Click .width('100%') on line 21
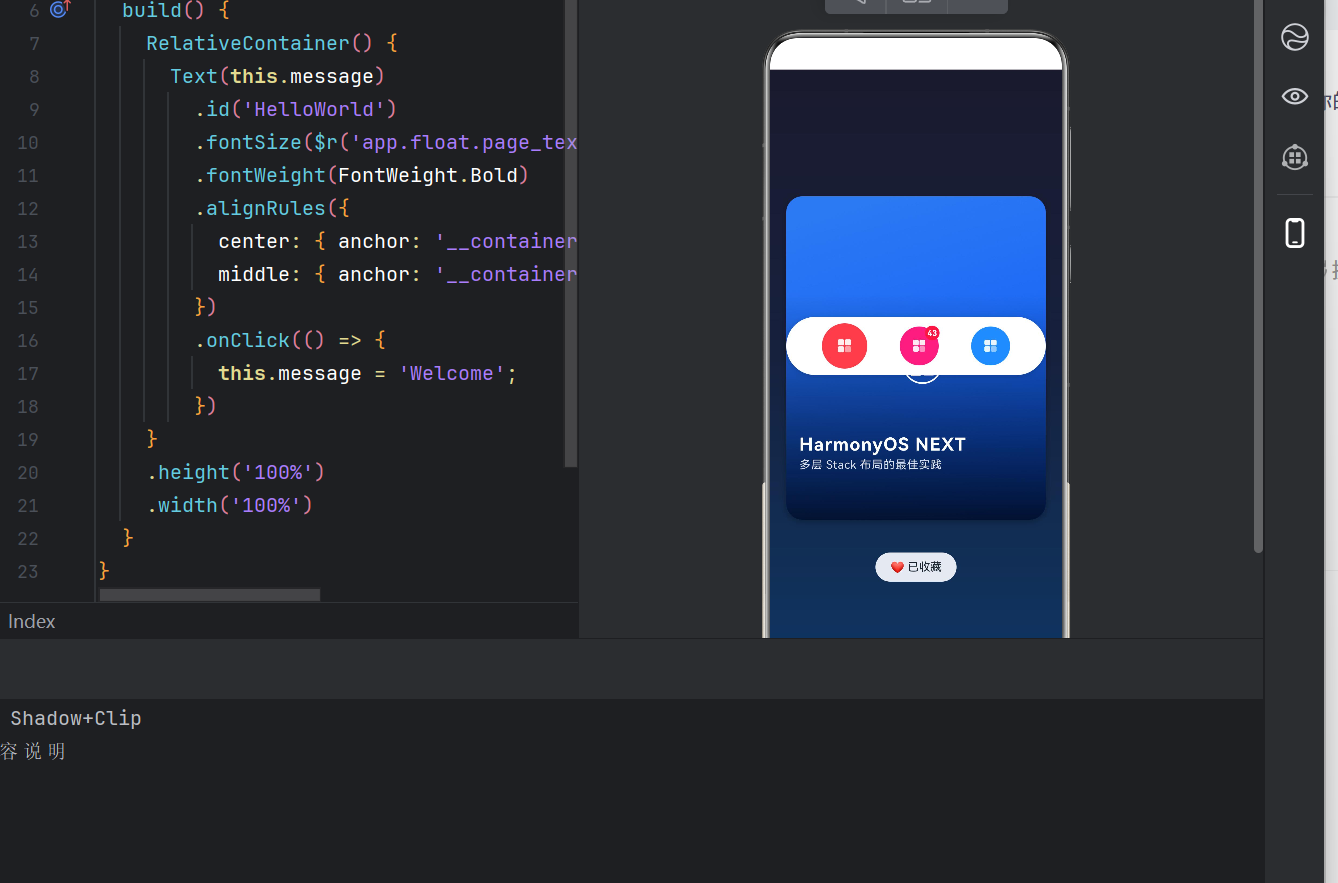This screenshot has height=883, width=1338. pyautogui.click(x=230, y=505)
